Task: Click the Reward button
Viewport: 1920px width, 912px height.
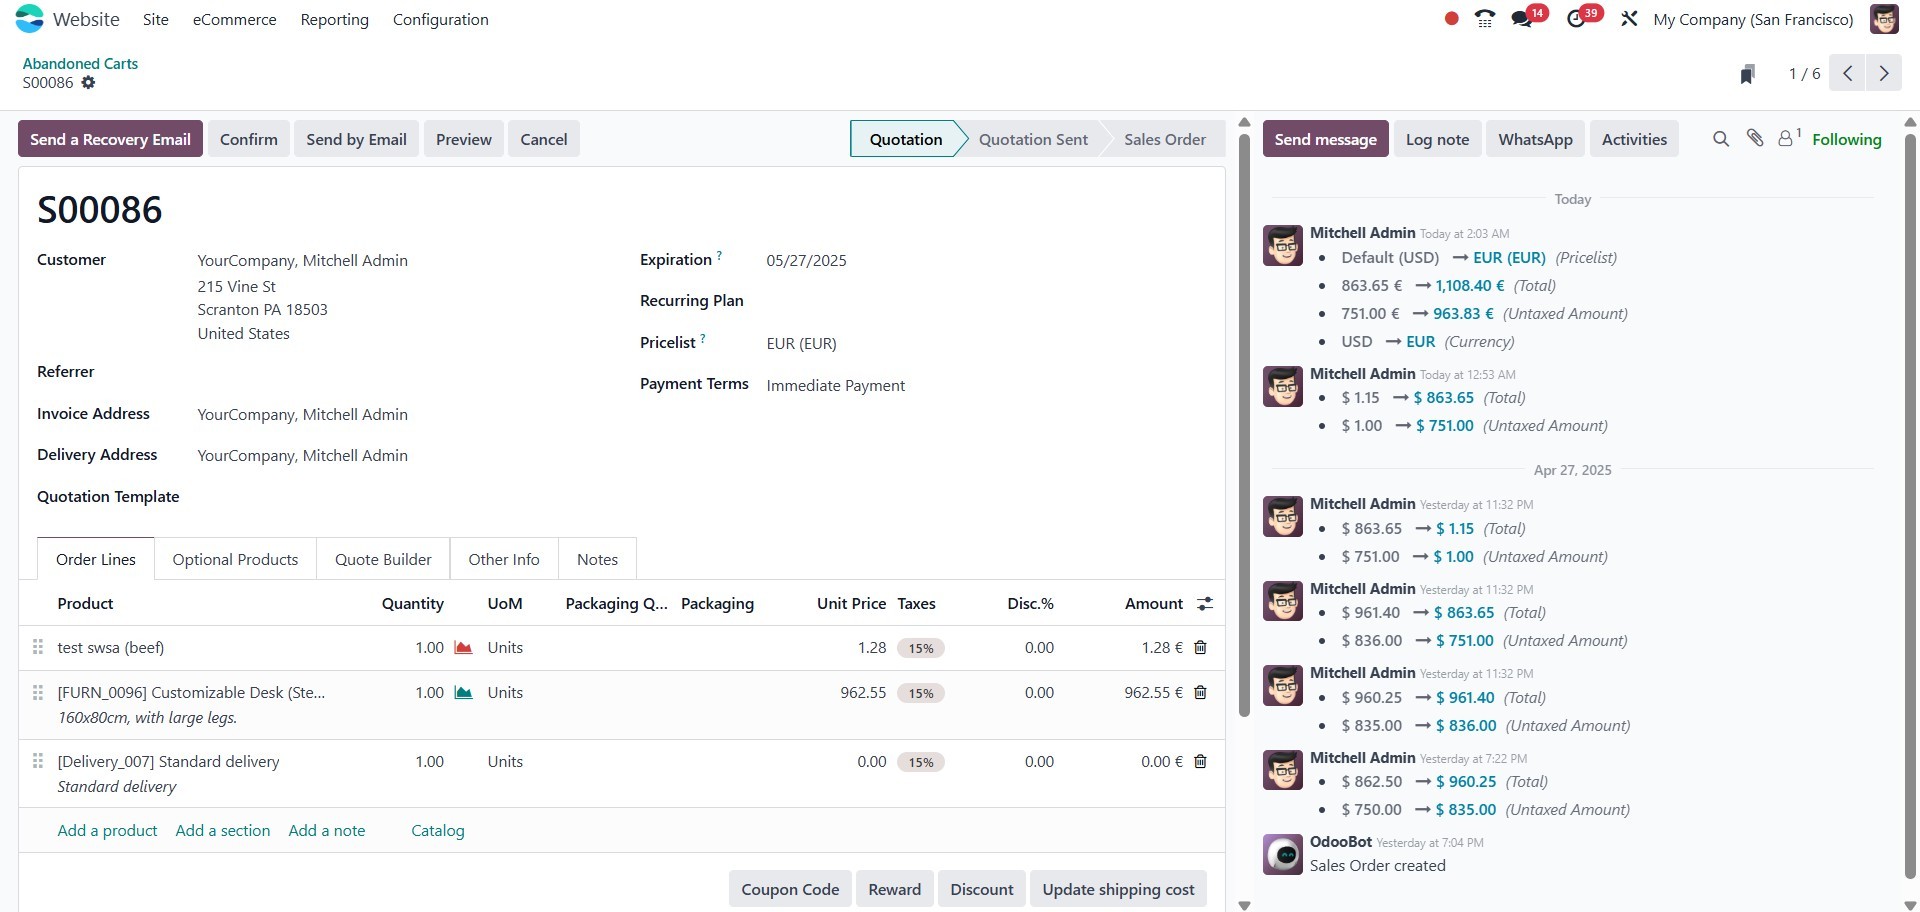Action: [x=895, y=889]
